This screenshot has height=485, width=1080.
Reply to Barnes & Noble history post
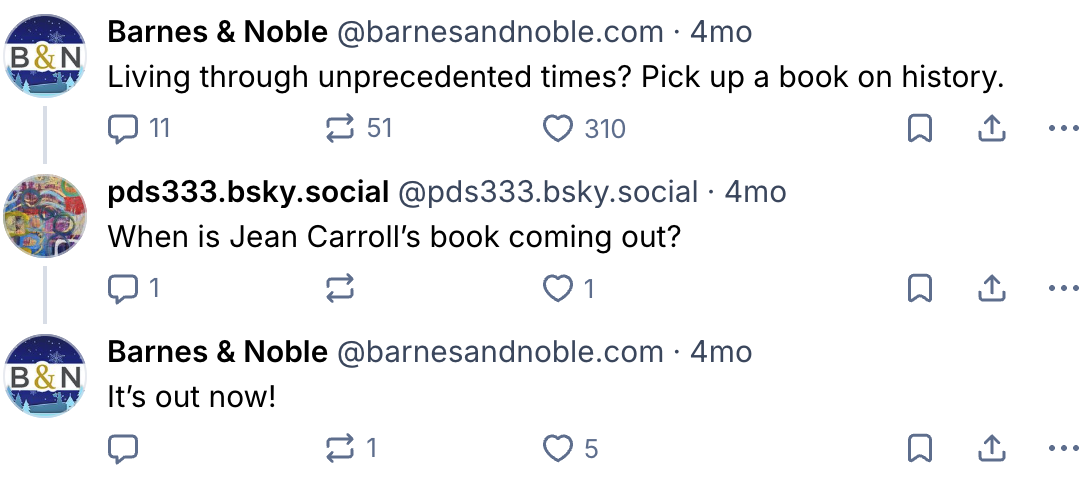pyautogui.click(x=123, y=129)
